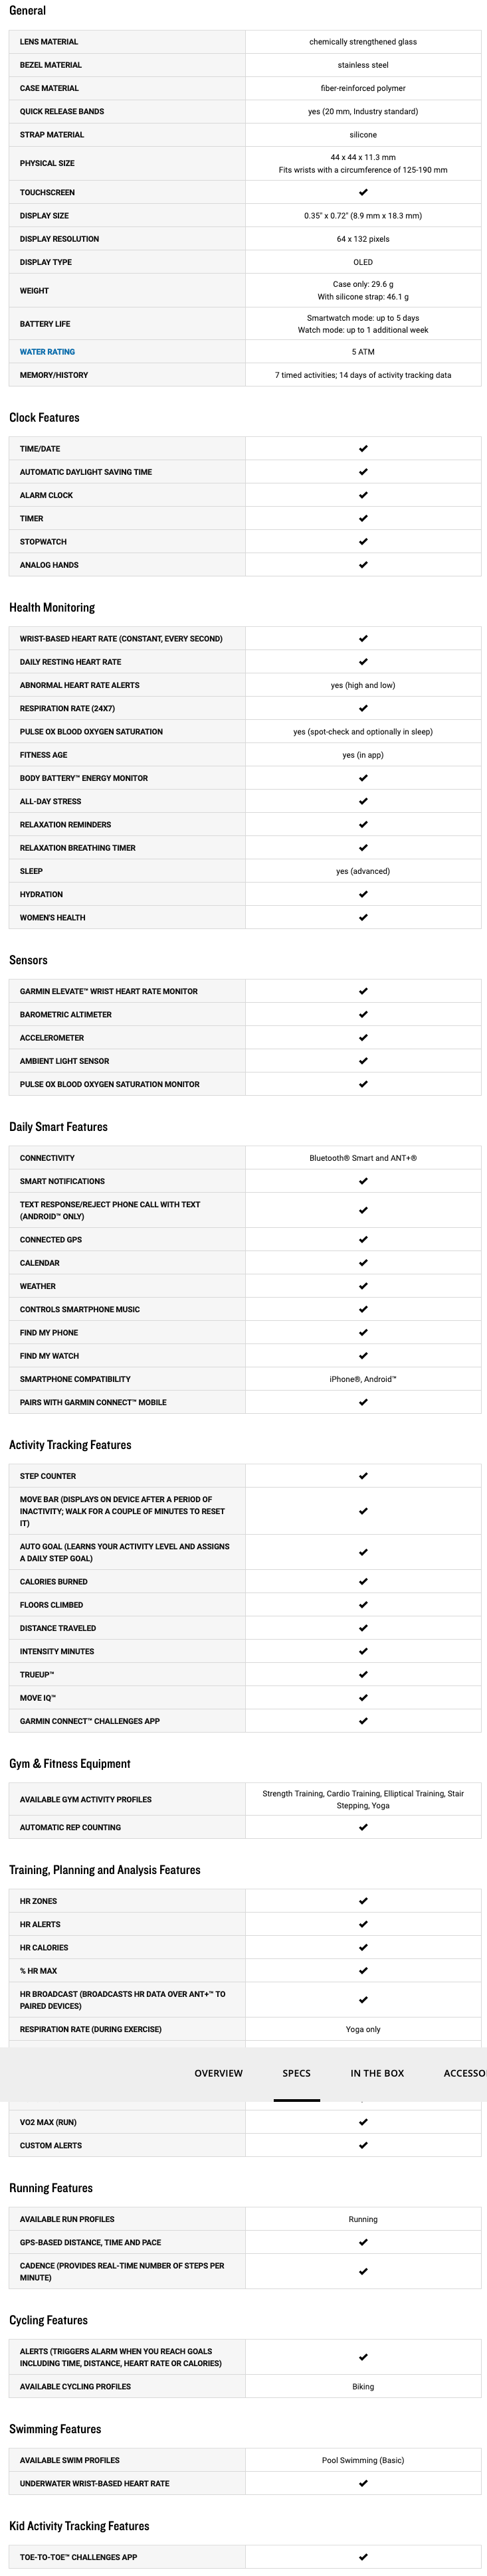The image size is (487, 2576).
Task: Click the Underwater Wrist-Based Heart Rate checkmark
Action: coord(363,2484)
